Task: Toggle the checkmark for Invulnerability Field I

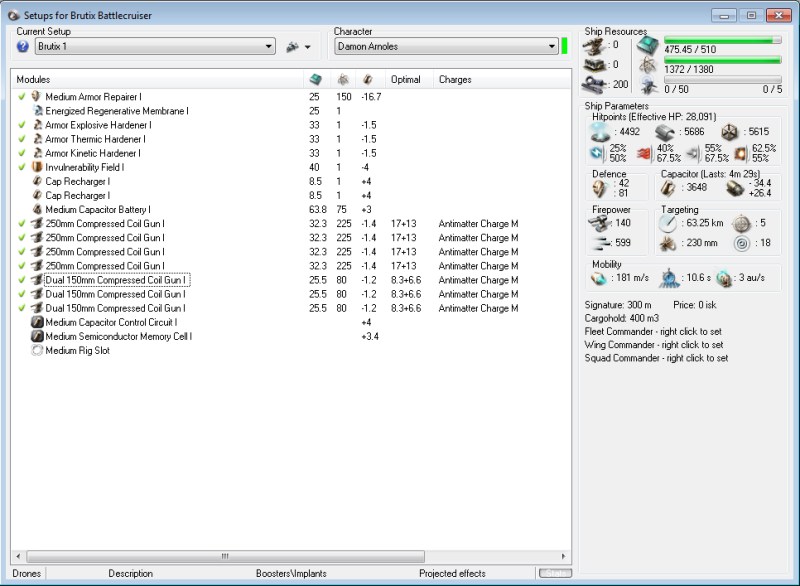Action: point(21,167)
